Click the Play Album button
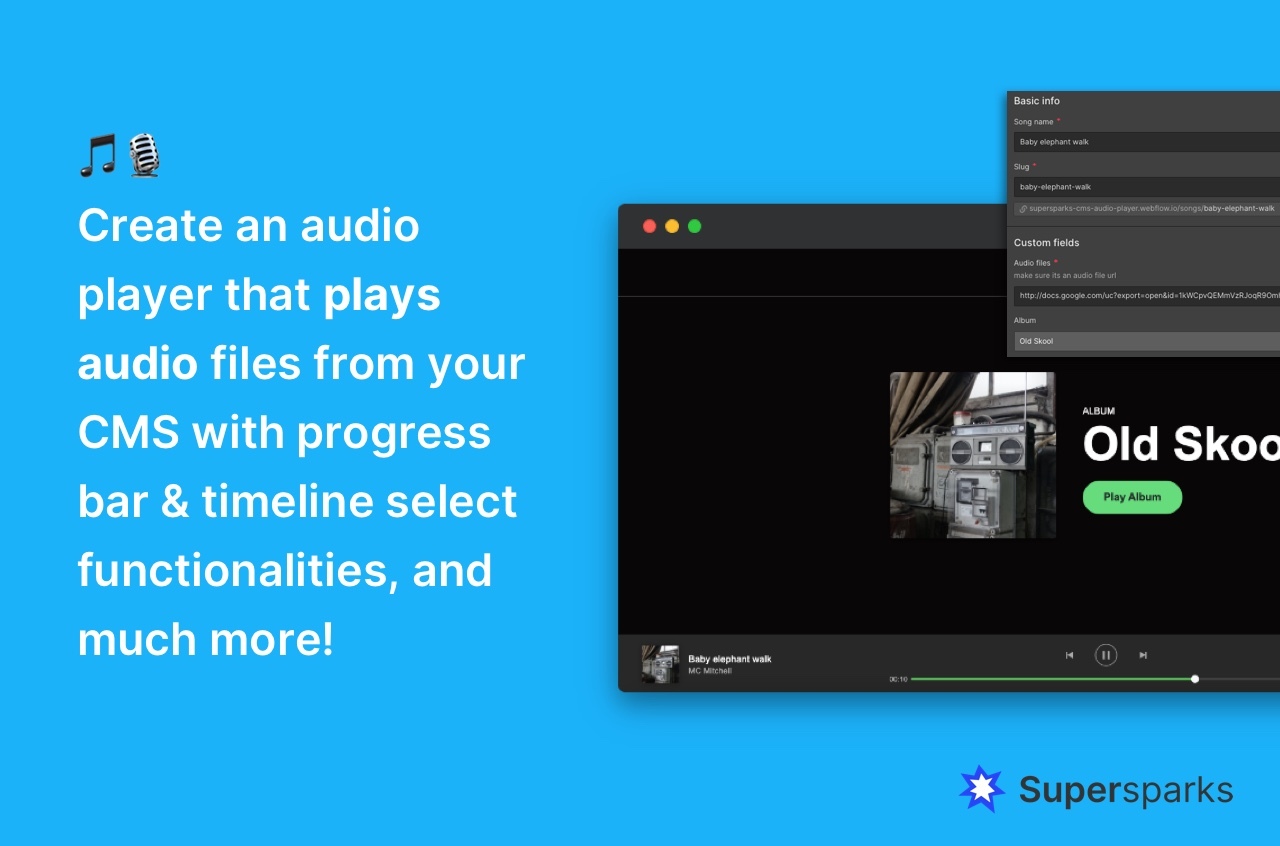This screenshot has width=1280, height=846. point(1132,497)
